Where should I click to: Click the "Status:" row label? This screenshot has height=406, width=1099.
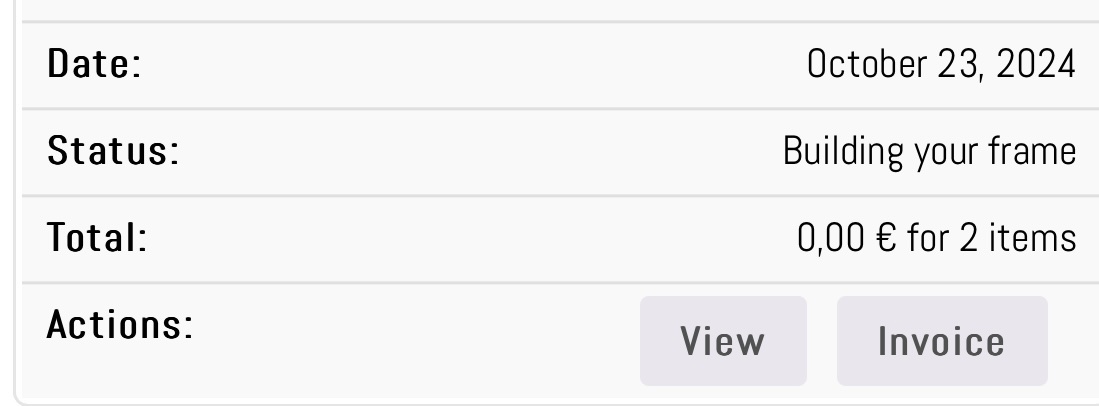(112, 152)
